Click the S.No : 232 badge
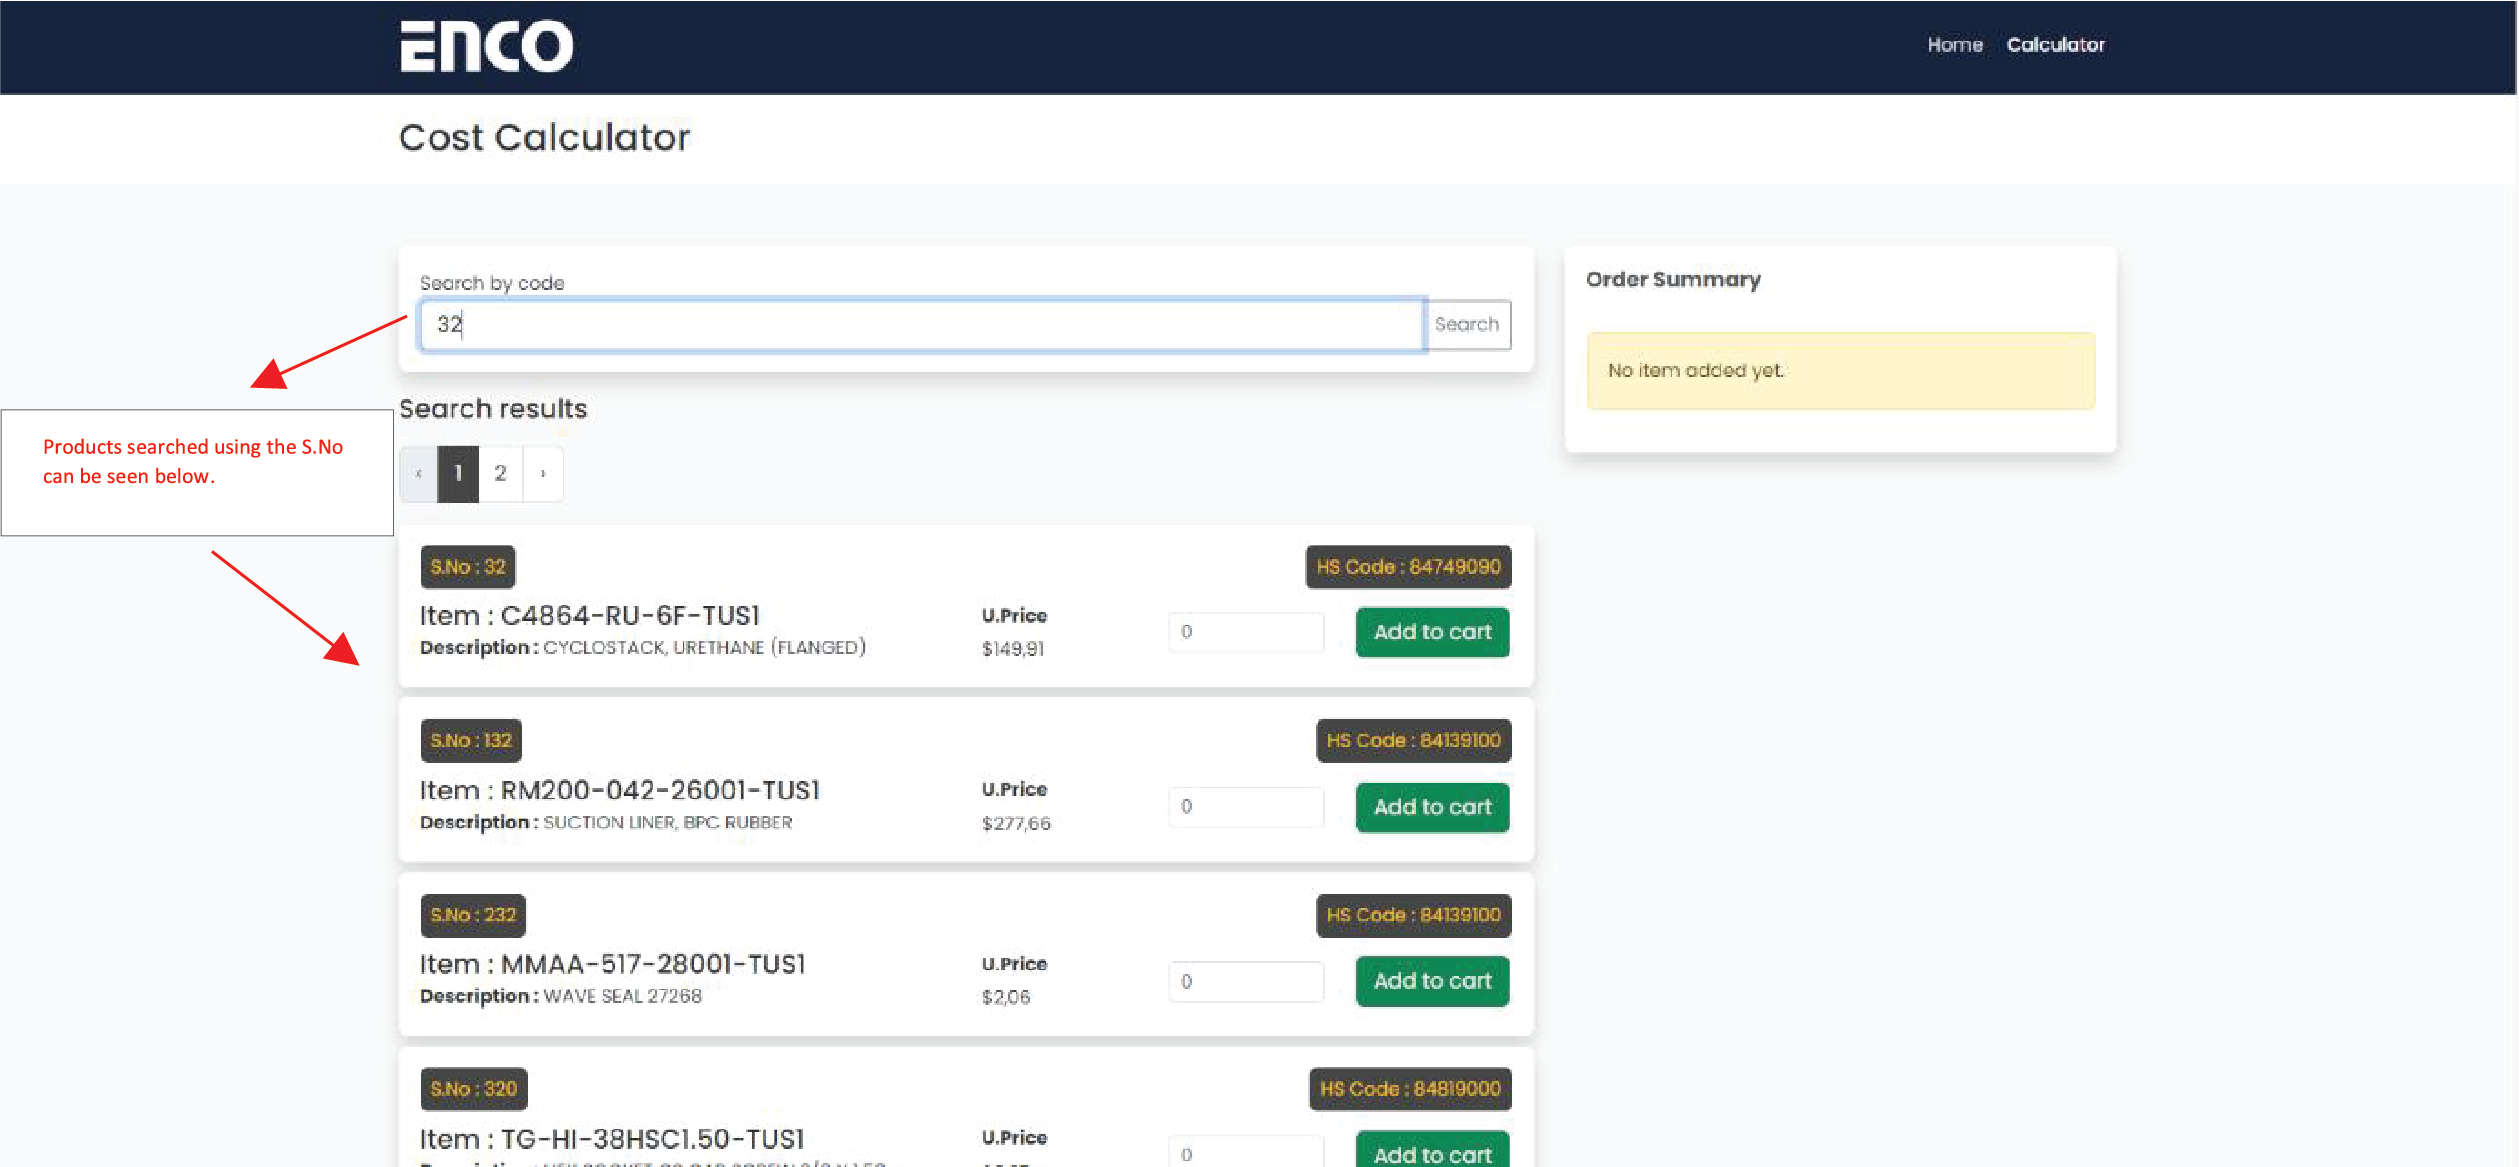Screen dimensions: 2519x1167 click(472, 915)
